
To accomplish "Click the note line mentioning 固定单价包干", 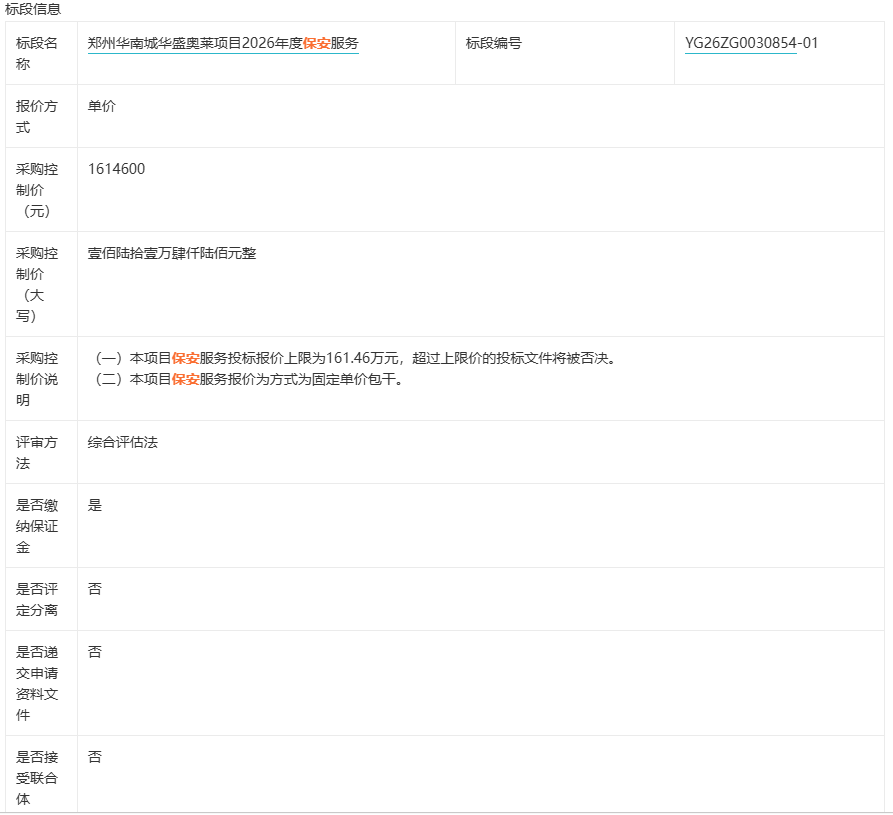I will click(248, 379).
